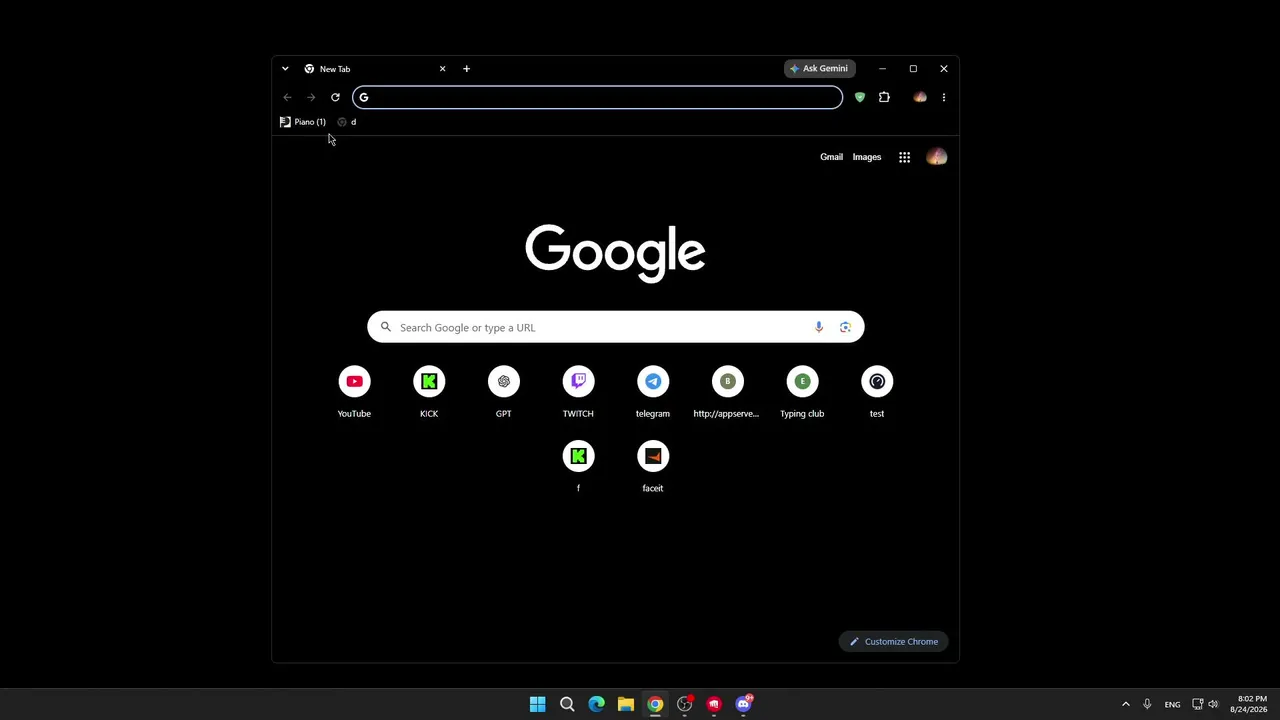This screenshot has width=1280, height=720.
Task: Select the New Tab tab
Action: [x=375, y=69]
